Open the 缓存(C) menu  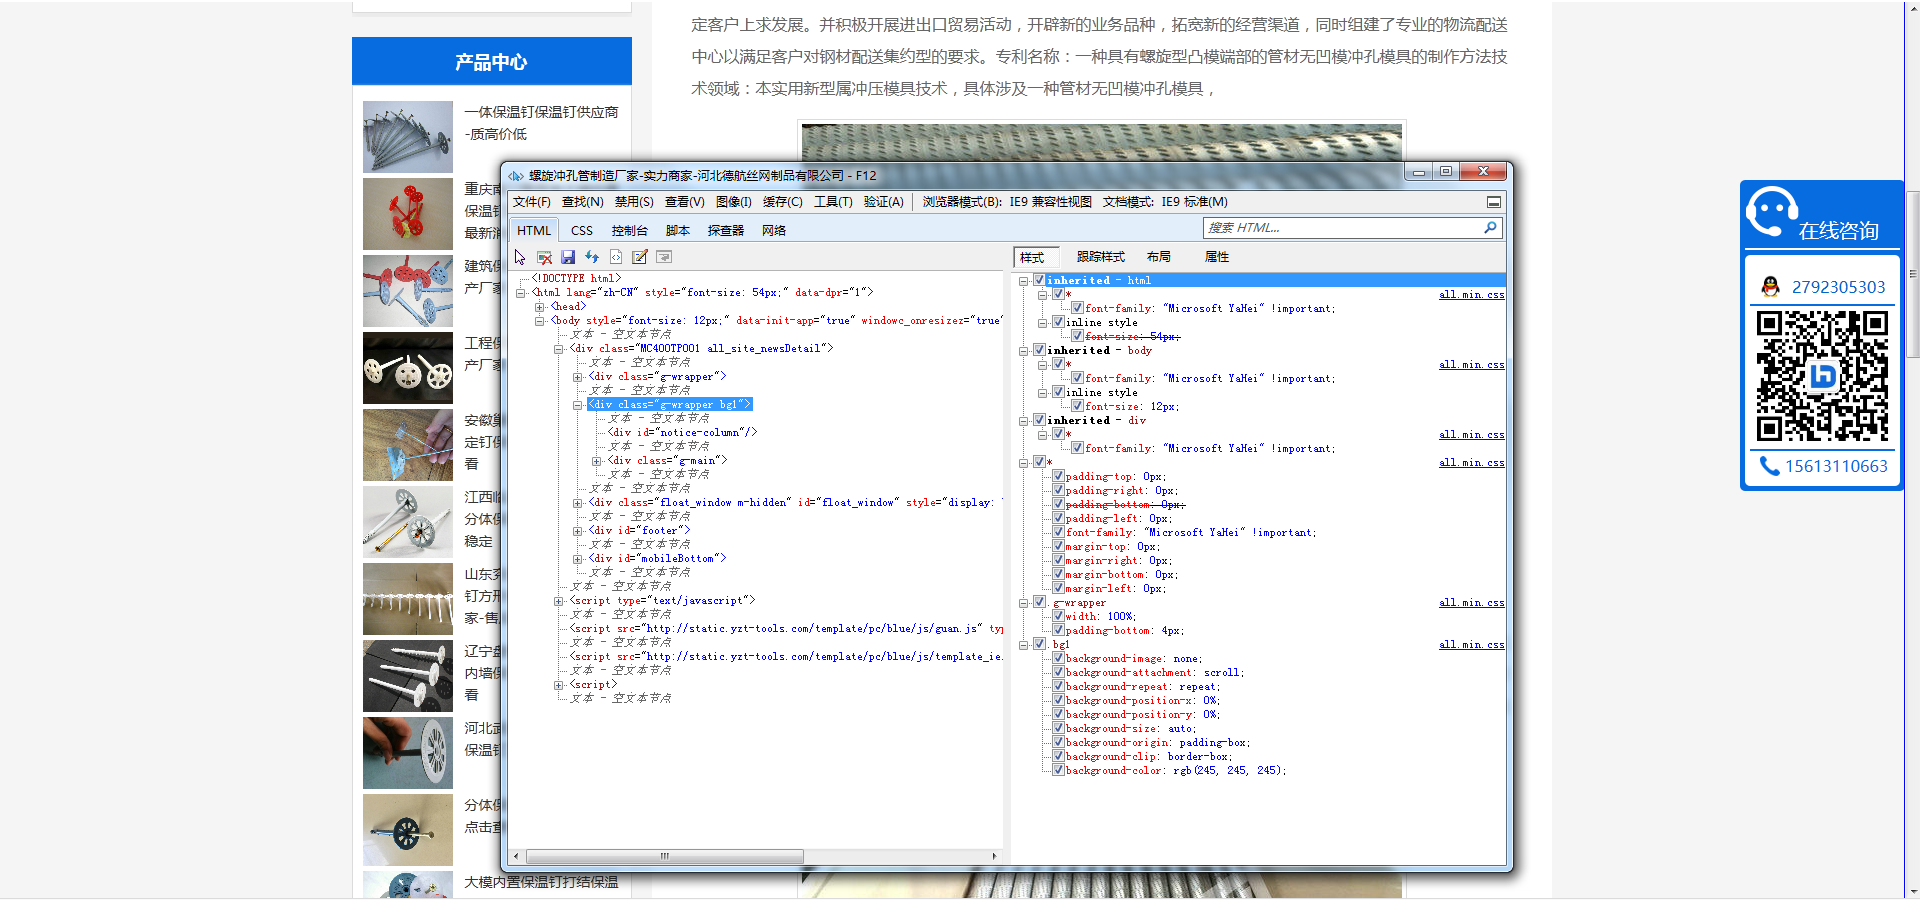click(783, 202)
